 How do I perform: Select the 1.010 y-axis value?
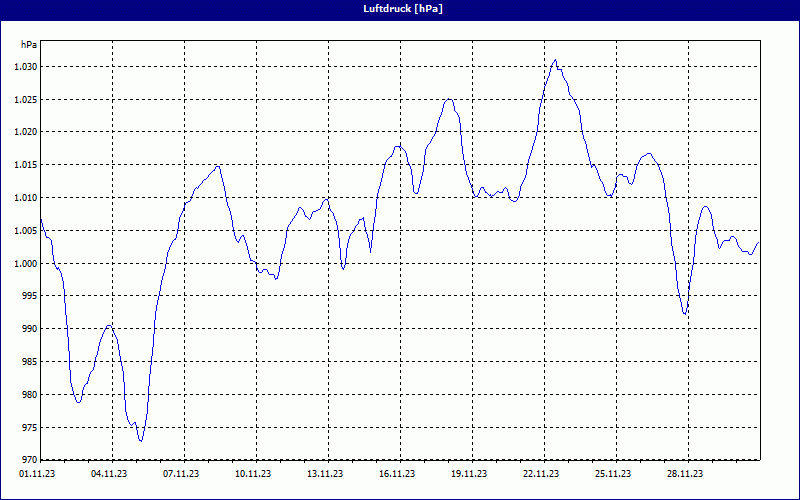(27, 197)
